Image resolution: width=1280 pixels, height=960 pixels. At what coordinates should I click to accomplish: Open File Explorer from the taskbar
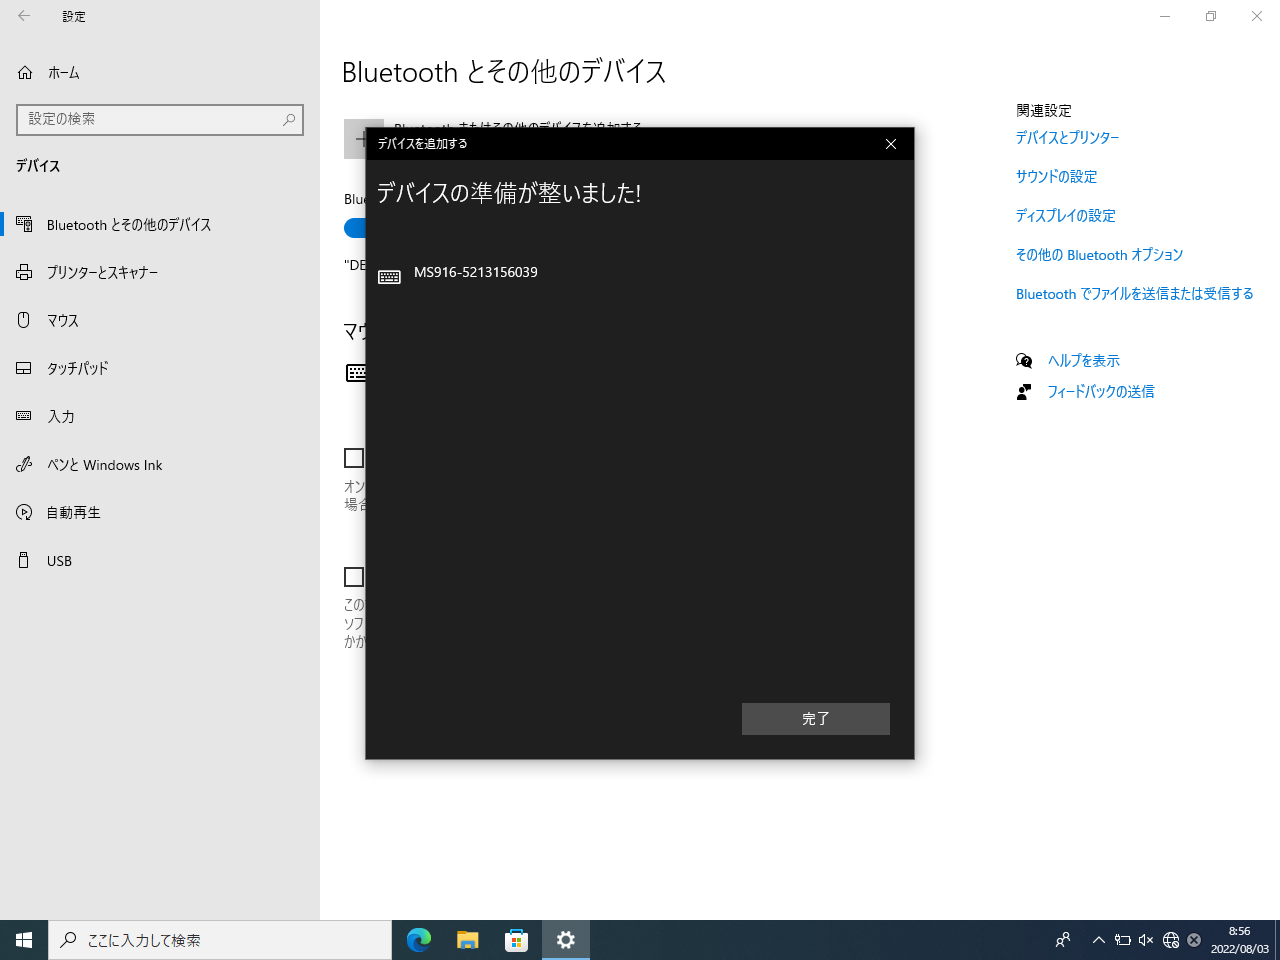pyautogui.click(x=468, y=940)
